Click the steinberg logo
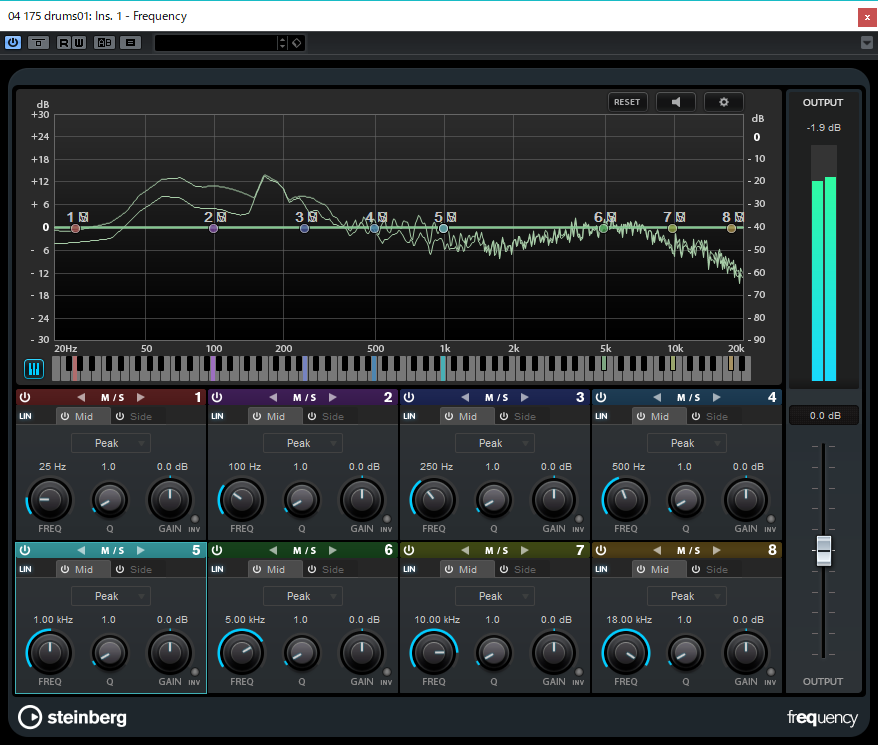The height and width of the screenshot is (745, 878). pyautogui.click(x=72, y=717)
